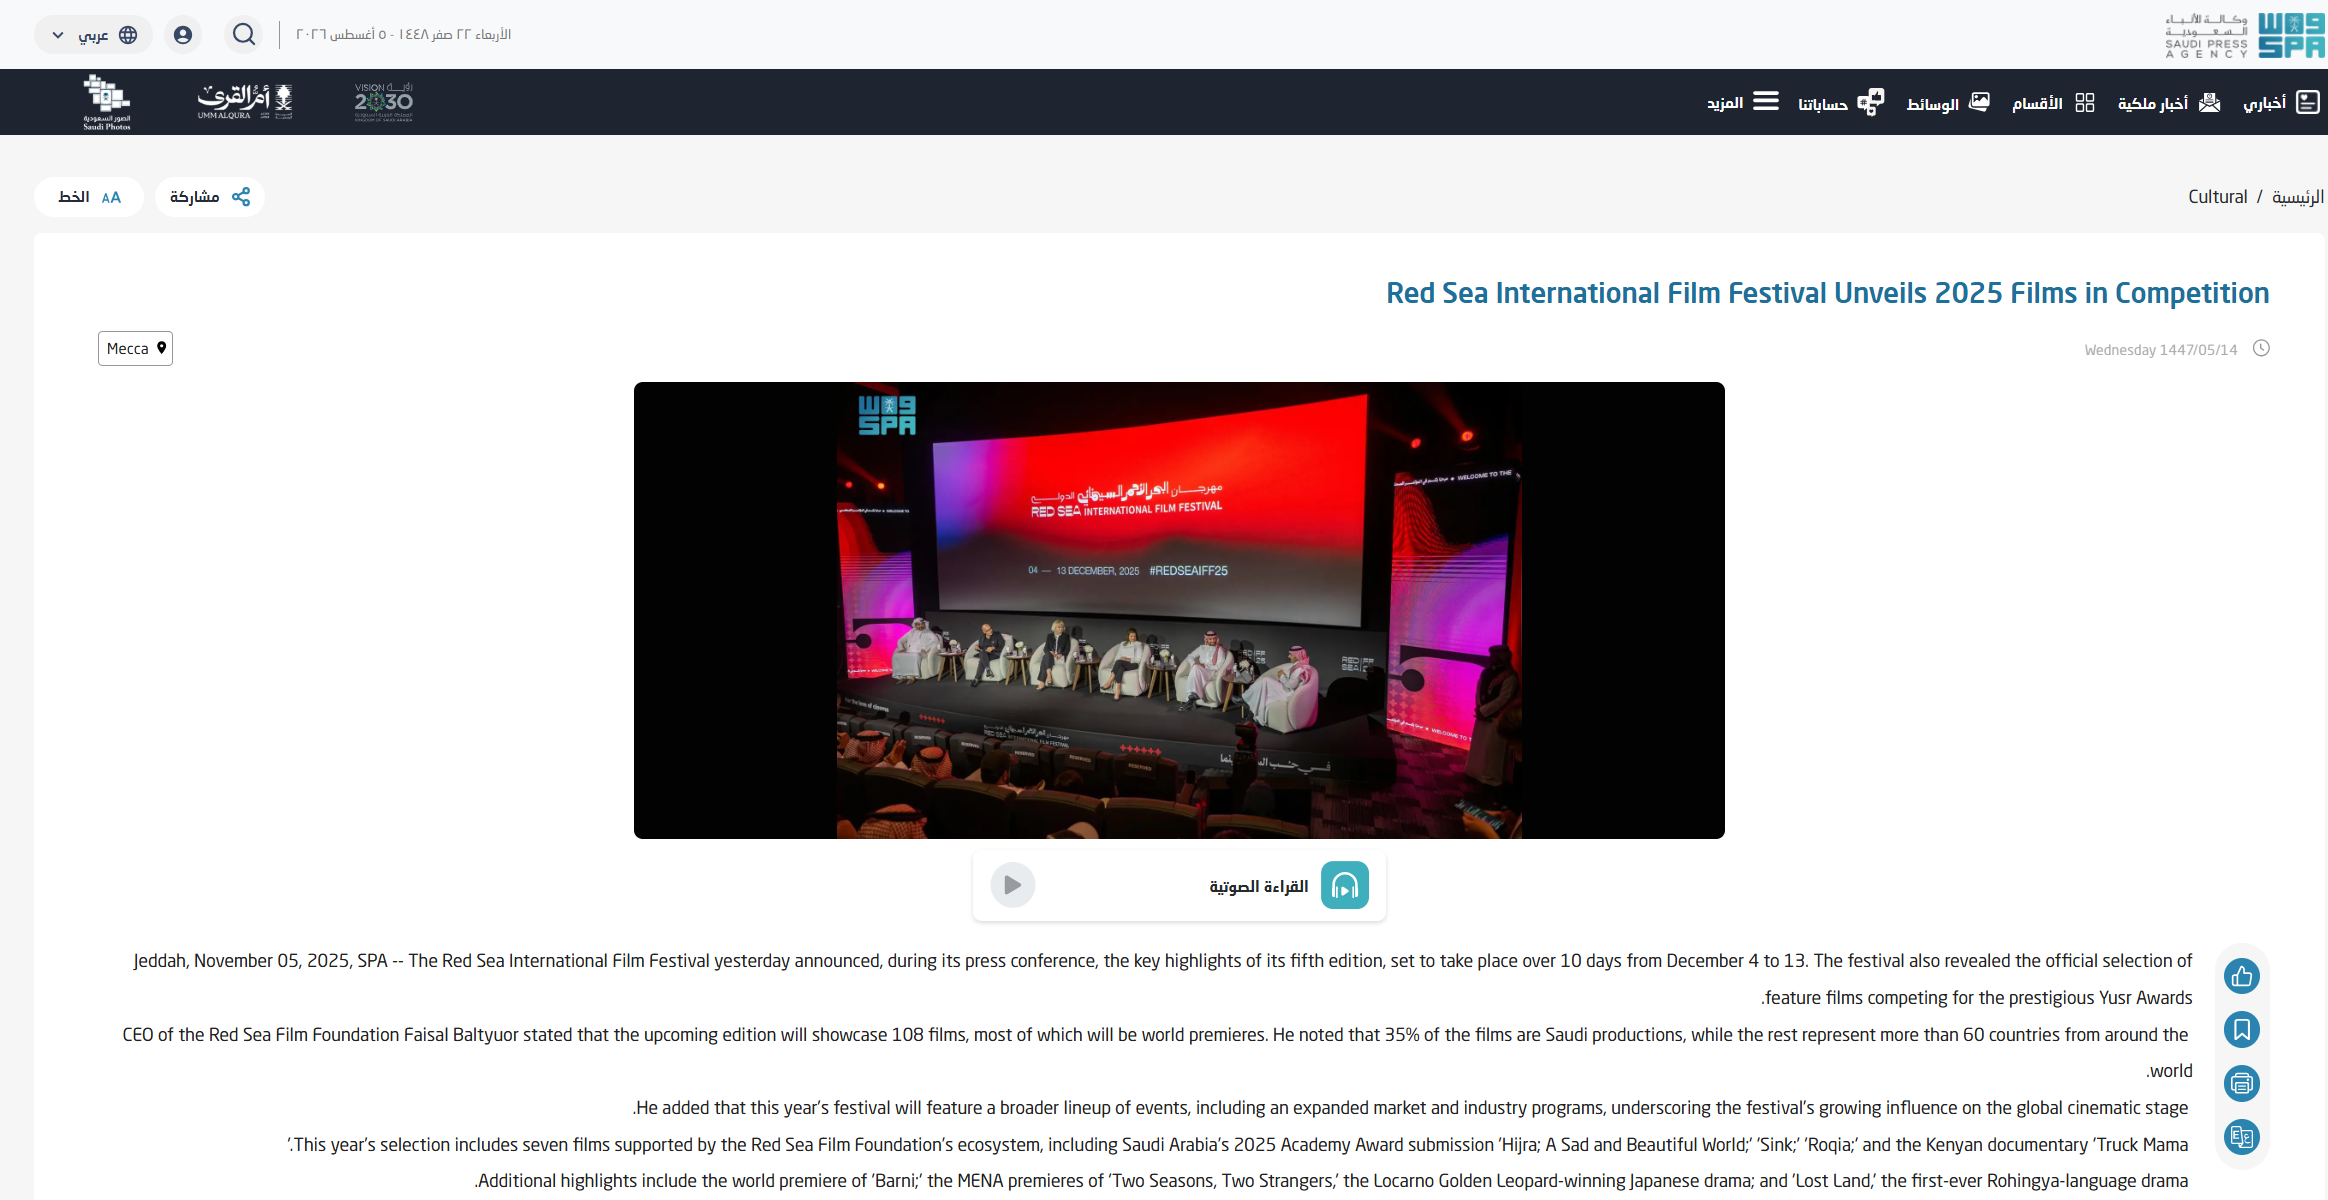Screen dimensions: 2328x1200
Task: Open the Saudi Photos logo link
Action: click(107, 102)
